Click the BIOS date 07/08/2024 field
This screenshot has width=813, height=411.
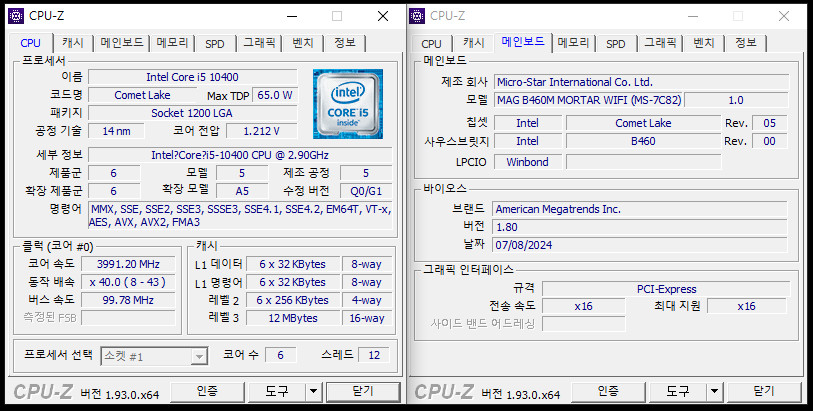coord(639,245)
